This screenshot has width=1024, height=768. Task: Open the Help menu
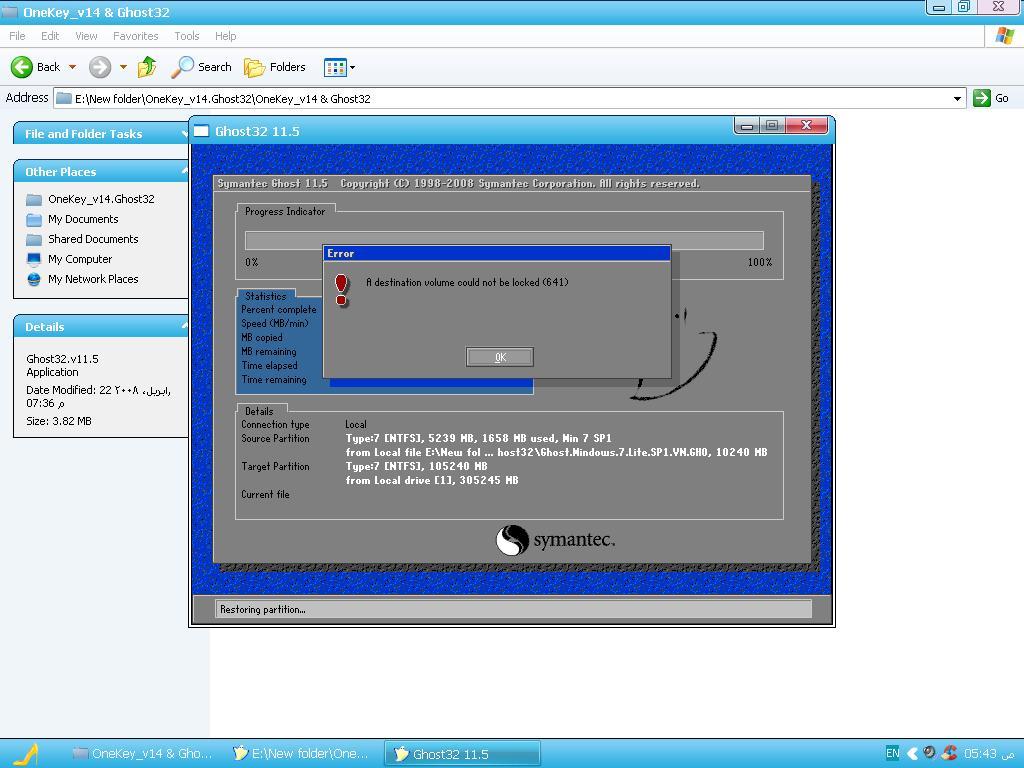click(225, 36)
